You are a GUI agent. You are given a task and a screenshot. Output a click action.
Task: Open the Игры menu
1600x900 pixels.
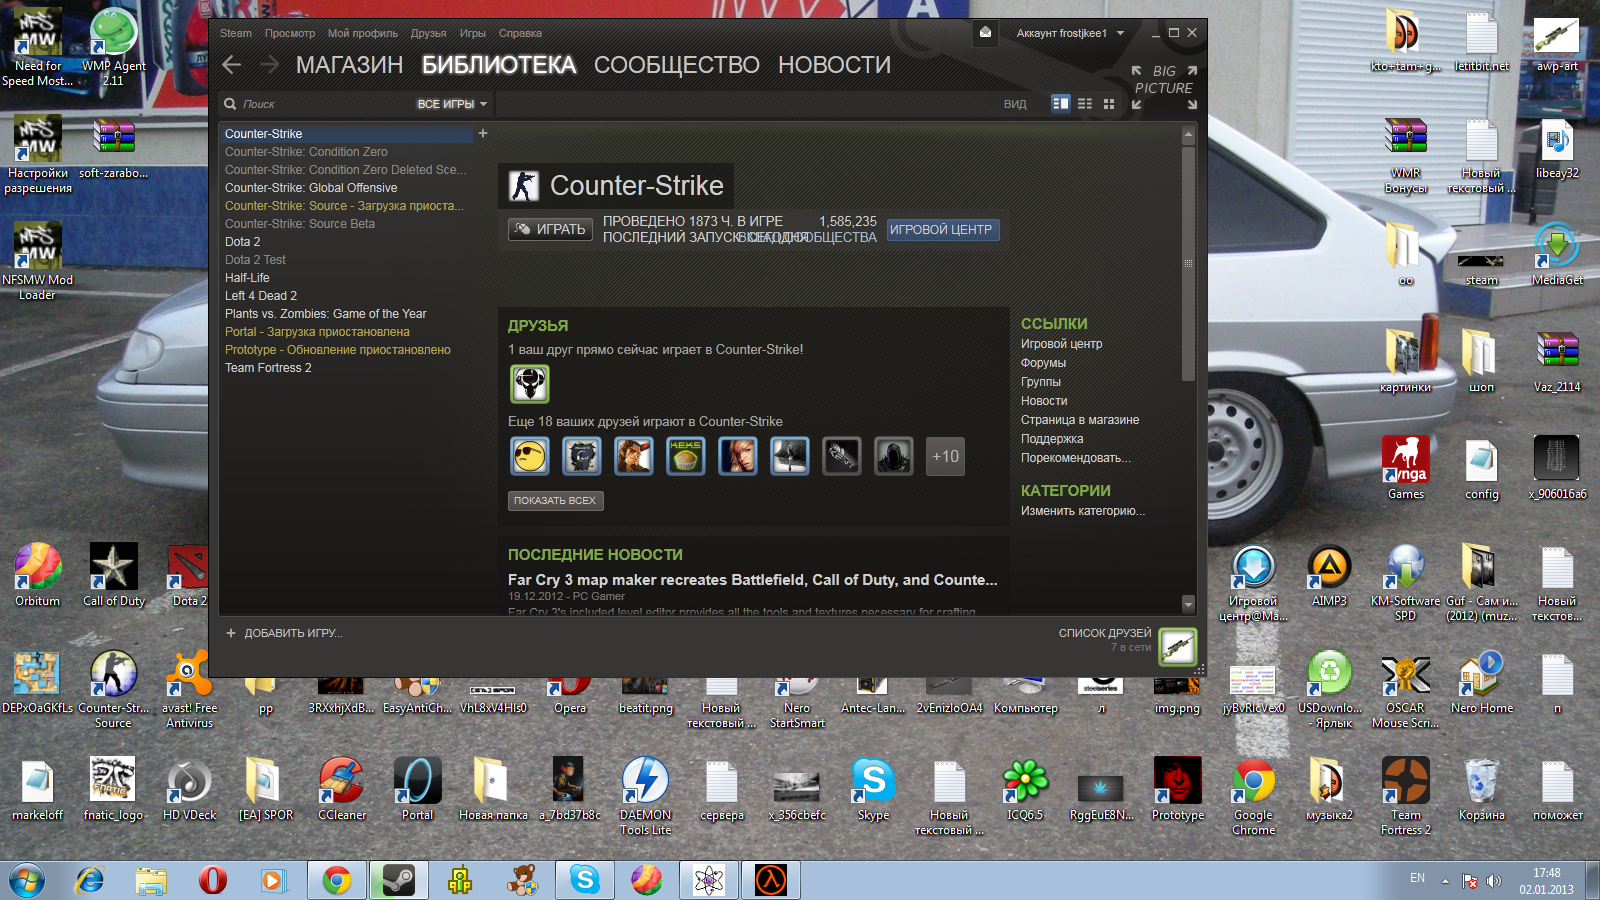point(473,33)
